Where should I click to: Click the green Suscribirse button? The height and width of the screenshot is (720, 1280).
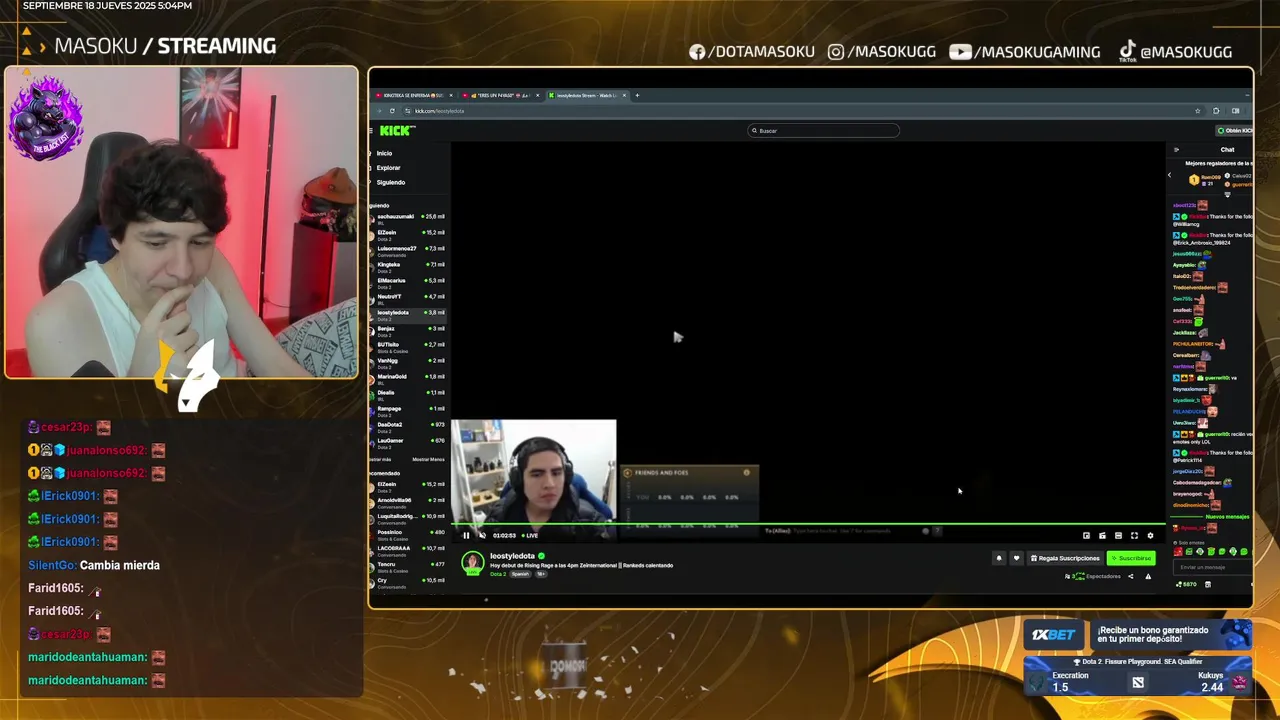click(1131, 558)
